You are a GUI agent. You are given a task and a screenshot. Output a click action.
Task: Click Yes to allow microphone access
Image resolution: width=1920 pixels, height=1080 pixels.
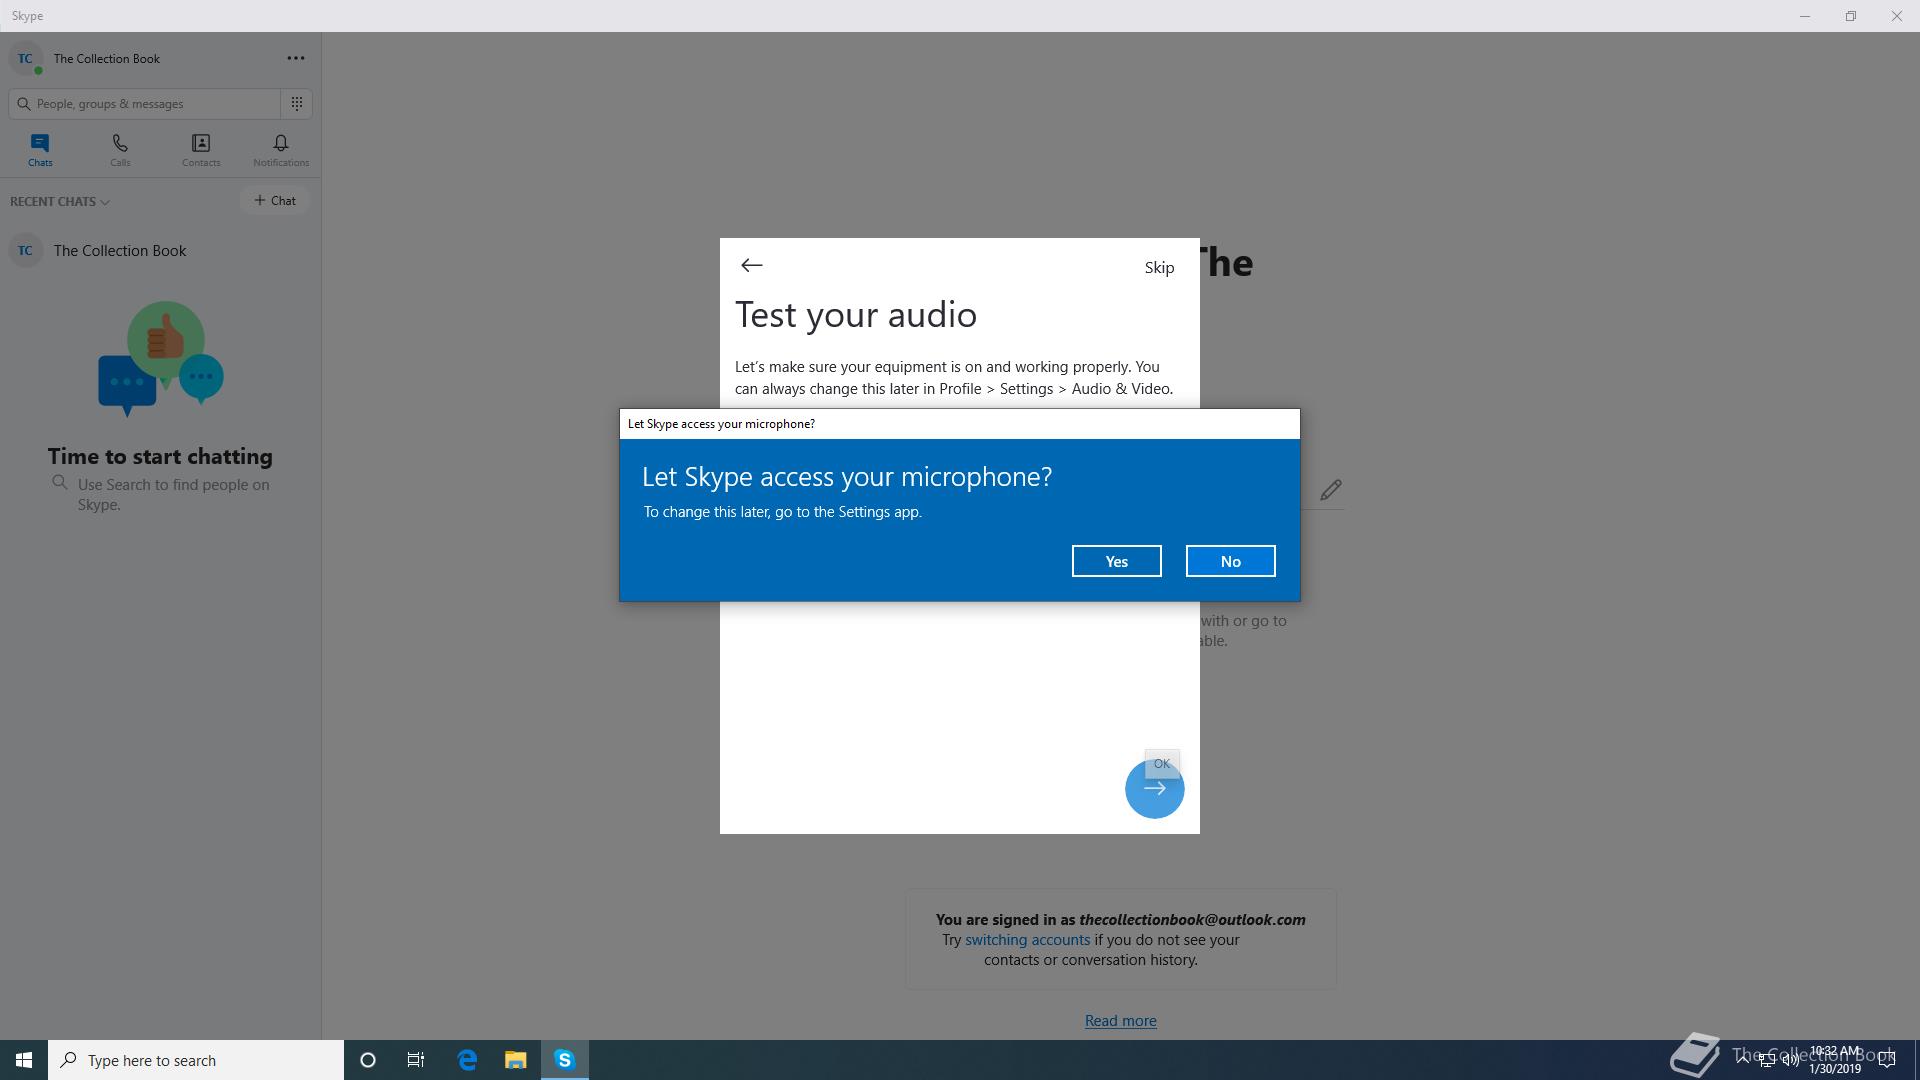coord(1116,561)
